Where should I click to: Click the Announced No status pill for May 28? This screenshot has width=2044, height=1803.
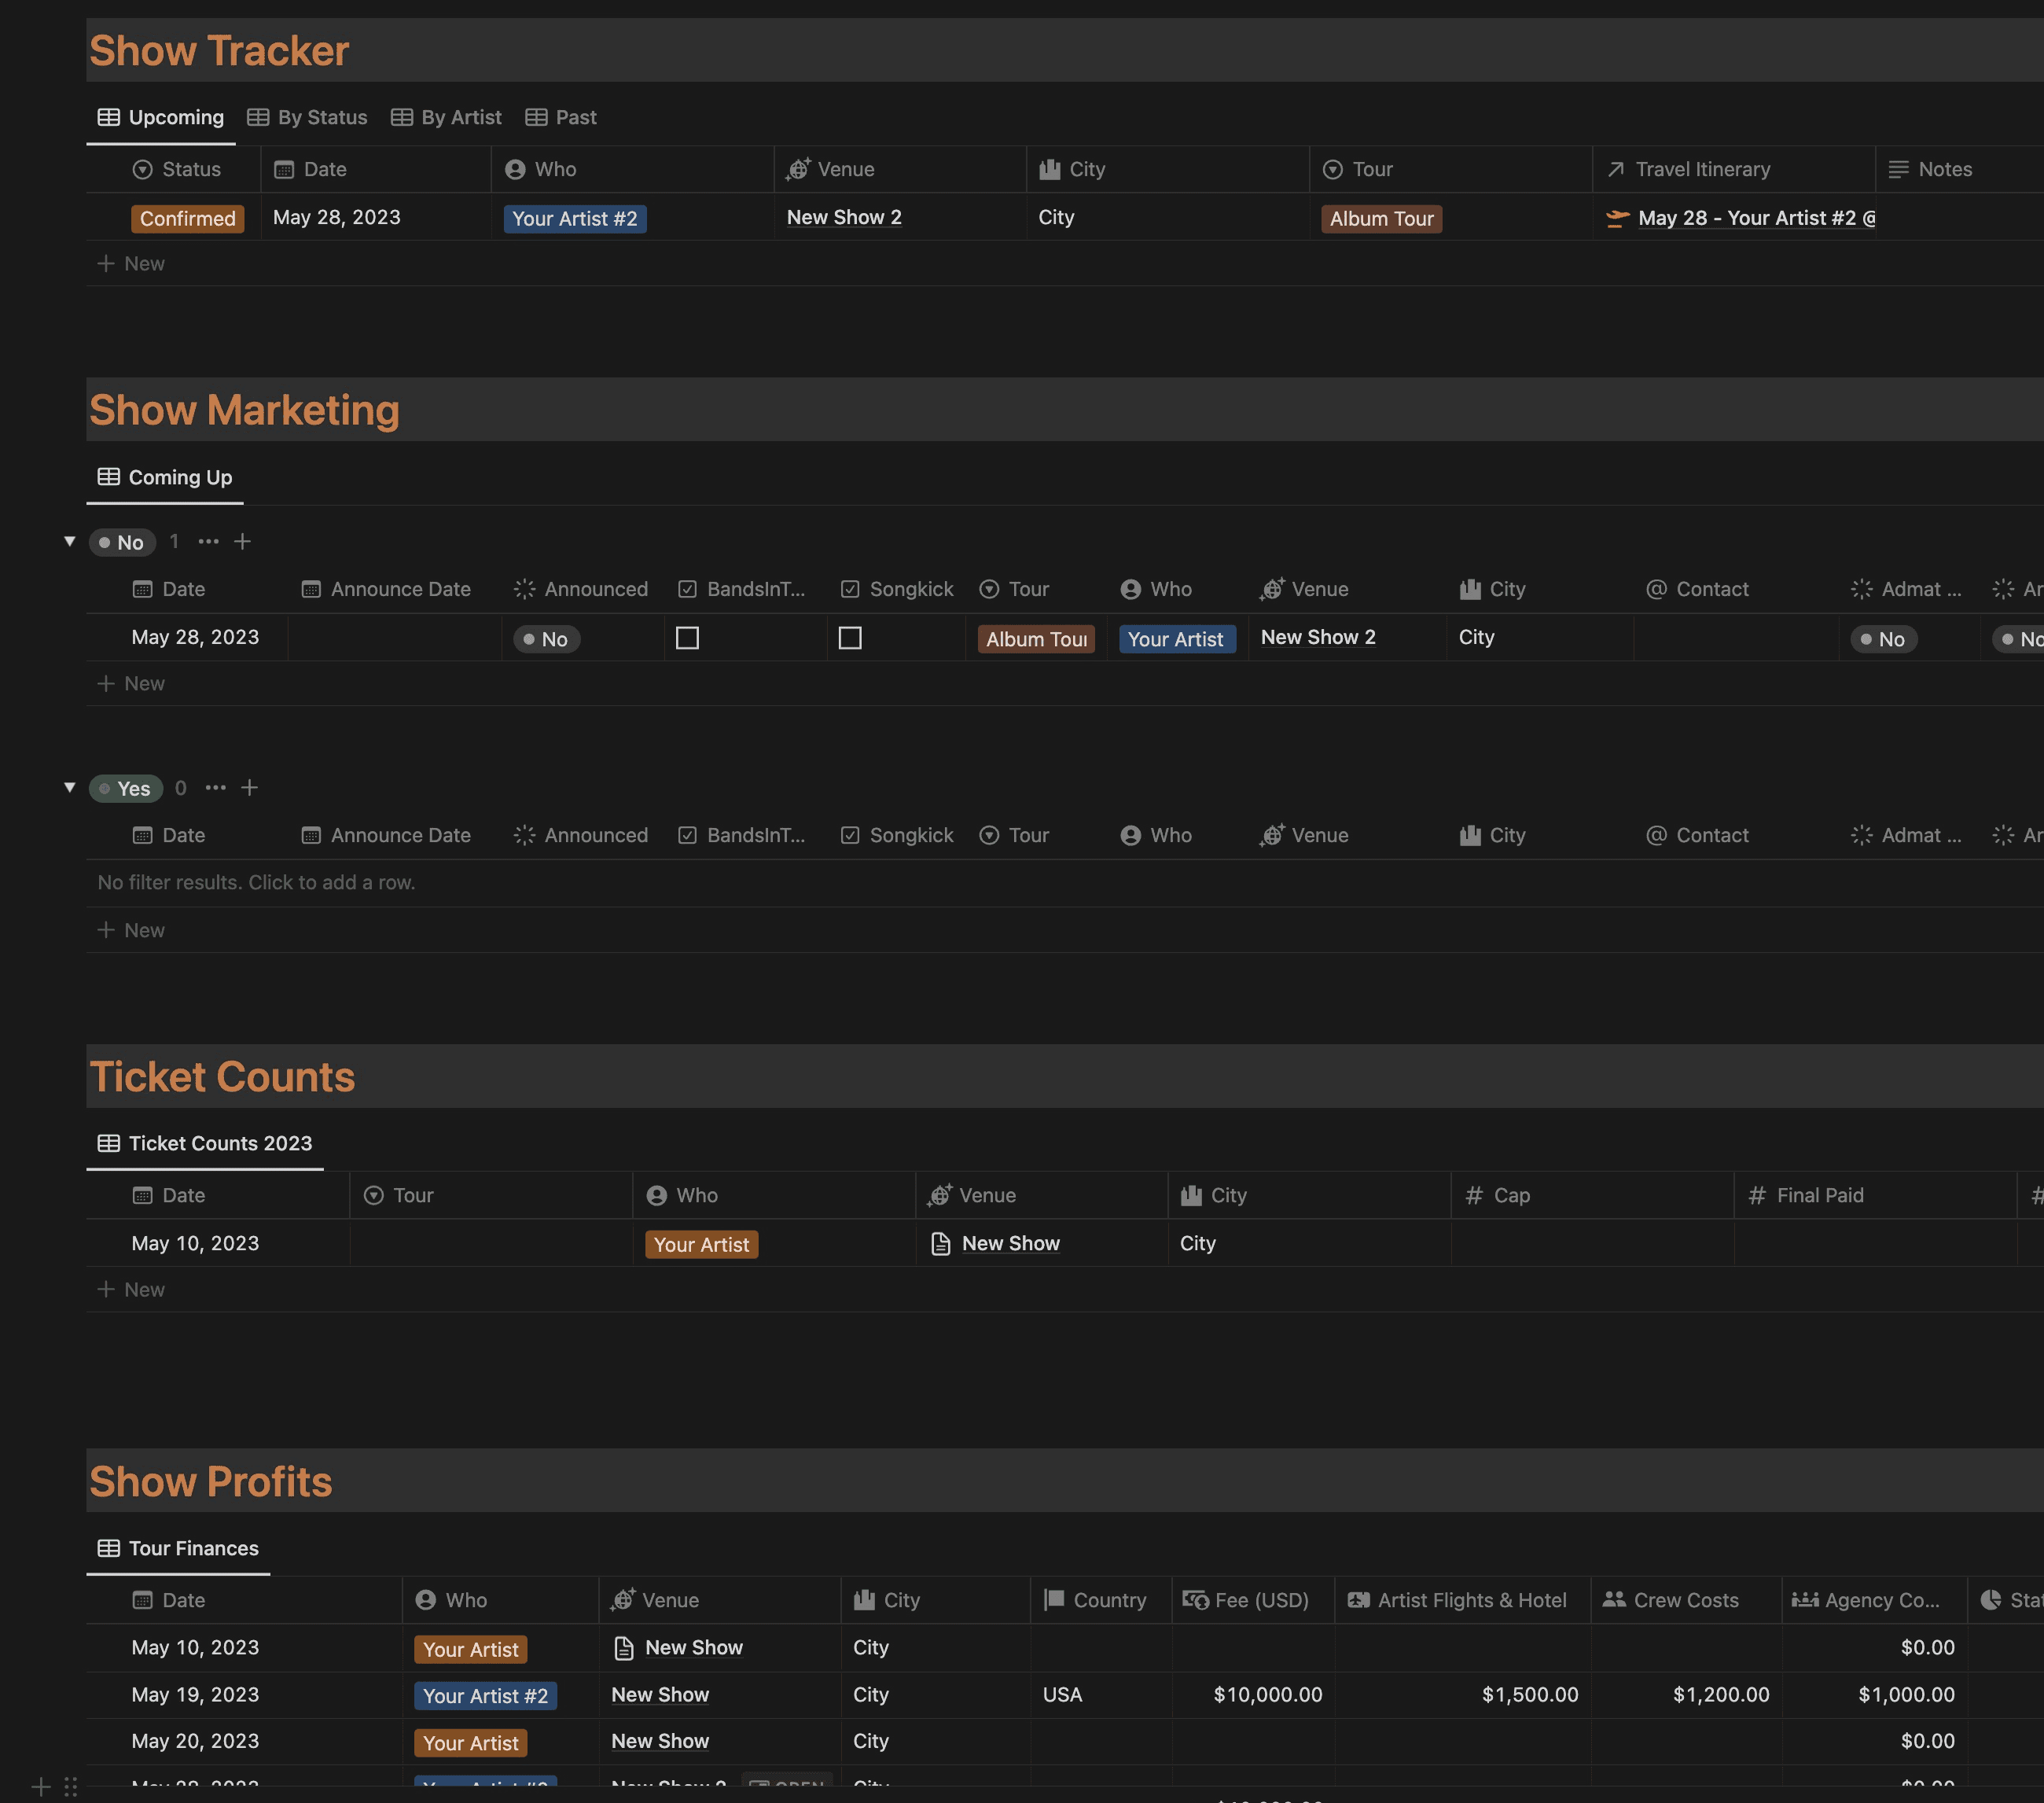click(x=546, y=639)
